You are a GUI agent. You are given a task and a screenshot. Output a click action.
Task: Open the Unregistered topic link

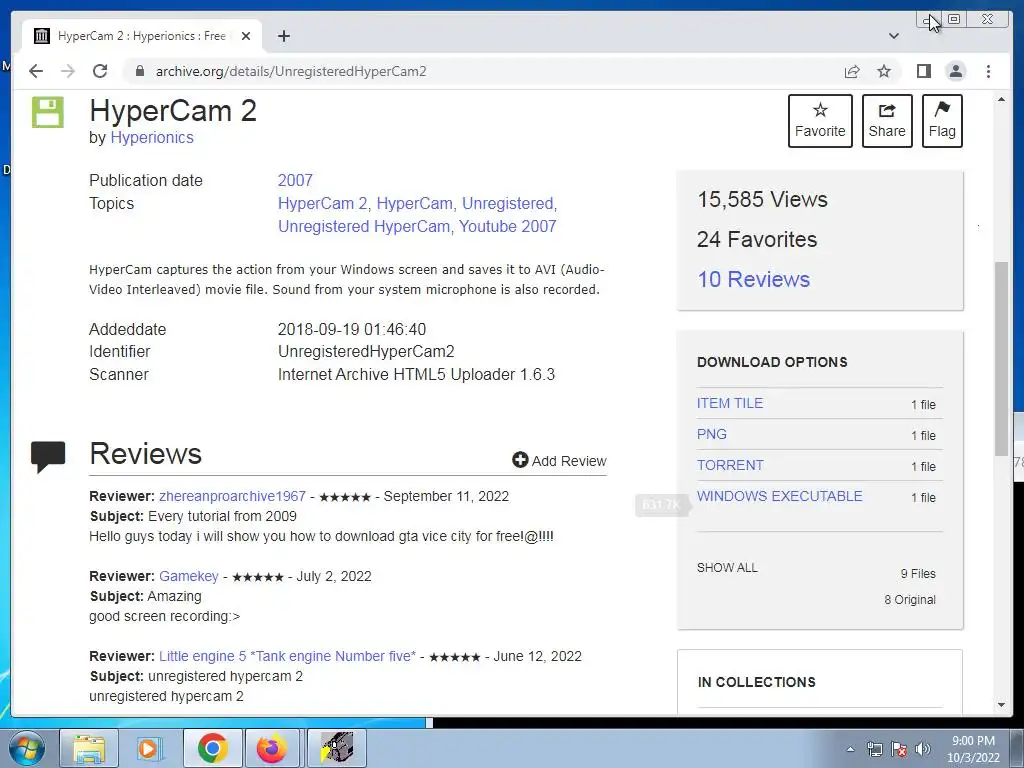[509, 204]
